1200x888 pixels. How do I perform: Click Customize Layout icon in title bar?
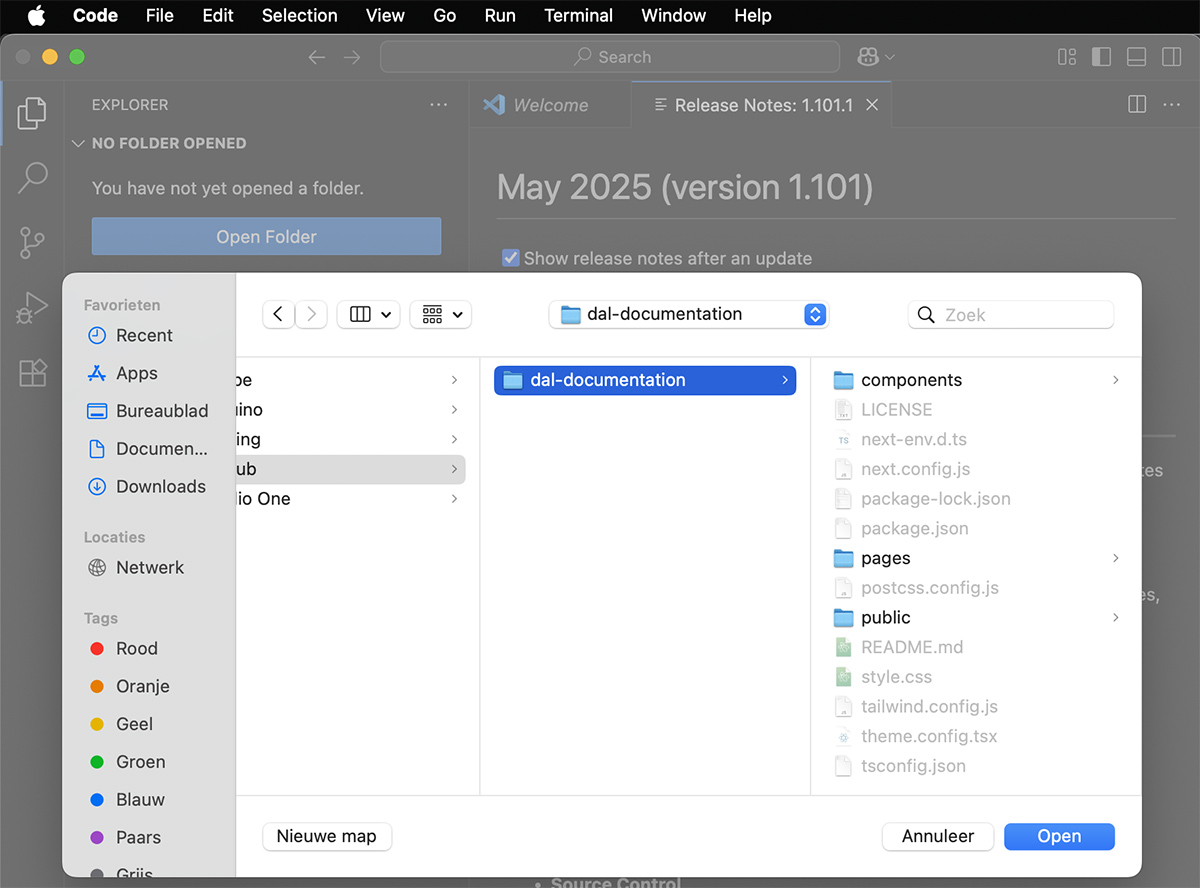point(1067,57)
